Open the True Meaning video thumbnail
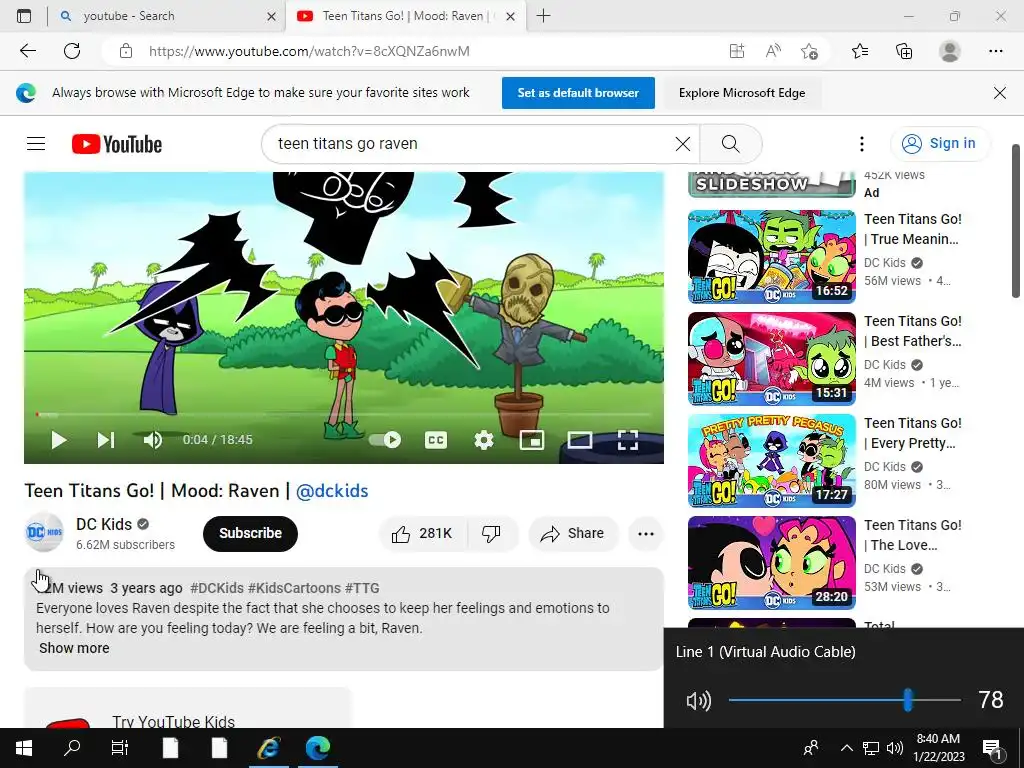 click(x=772, y=257)
